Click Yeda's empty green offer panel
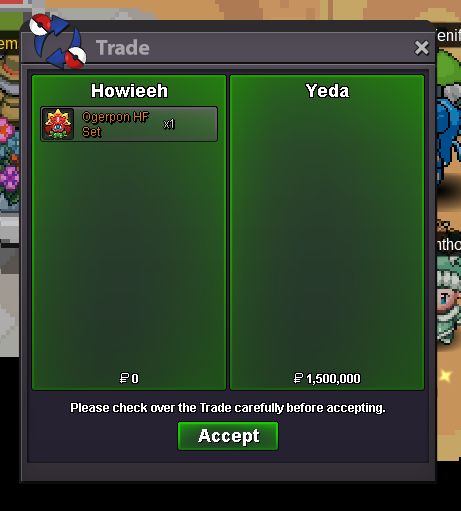The height and width of the screenshot is (511, 461). click(x=327, y=232)
